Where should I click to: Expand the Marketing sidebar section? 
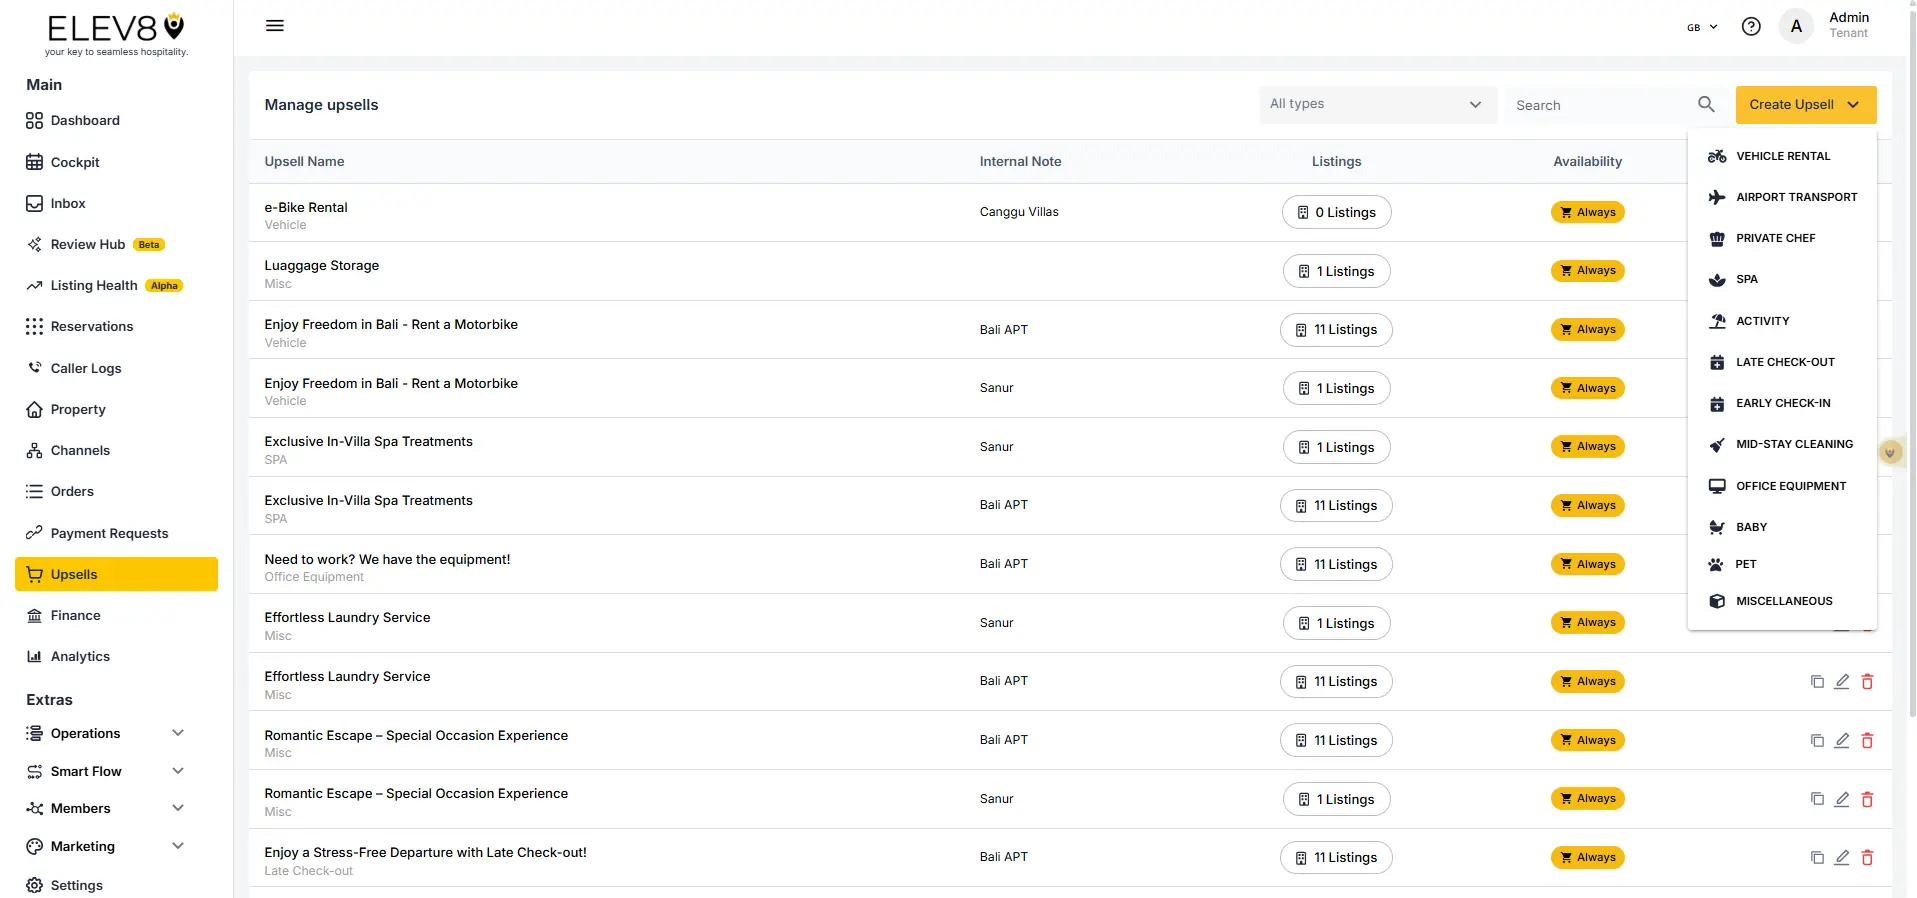[106, 846]
